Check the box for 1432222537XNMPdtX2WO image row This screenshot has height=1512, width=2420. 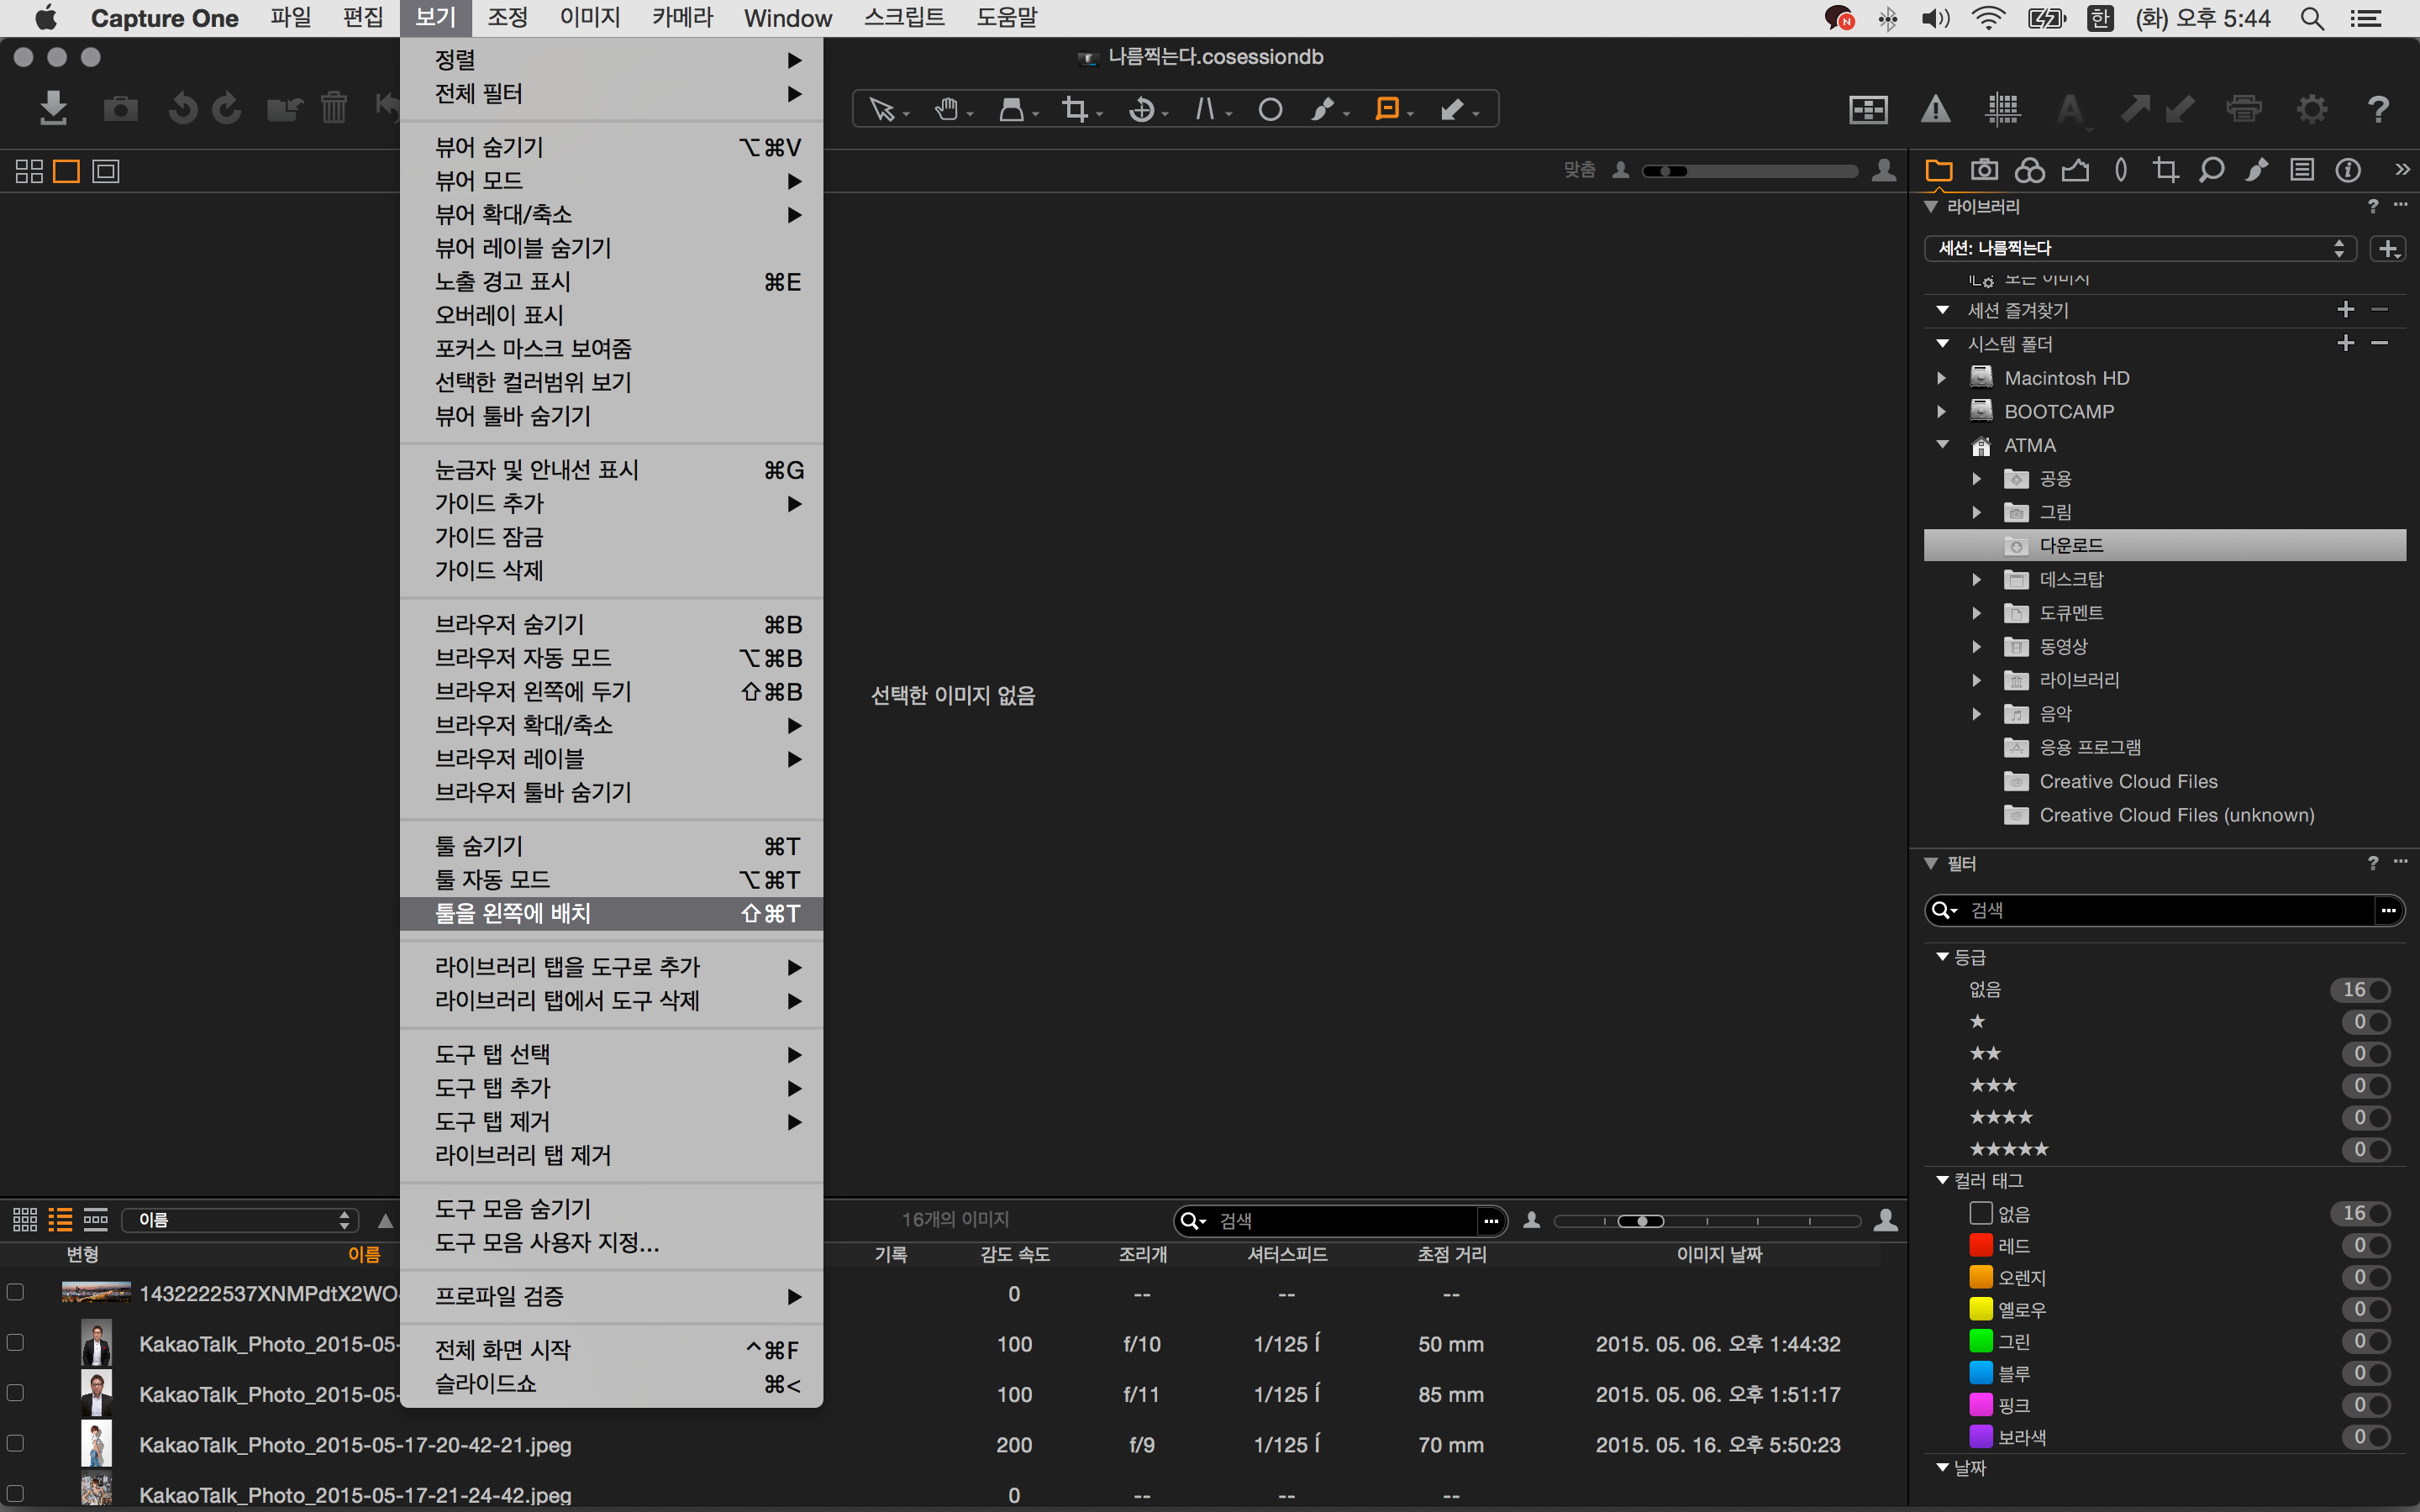click(15, 1292)
